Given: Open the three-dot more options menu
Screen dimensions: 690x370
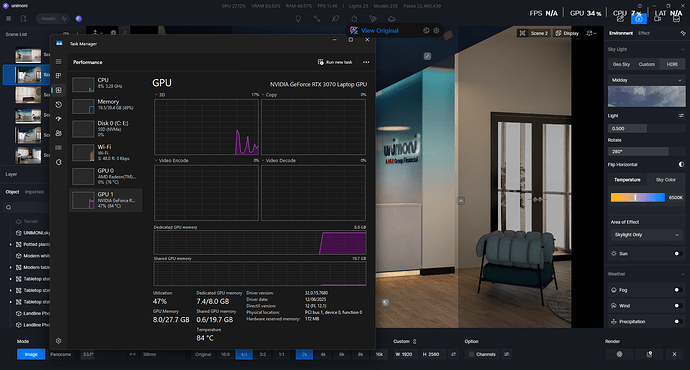Looking at the screenshot, I should point(366,62).
